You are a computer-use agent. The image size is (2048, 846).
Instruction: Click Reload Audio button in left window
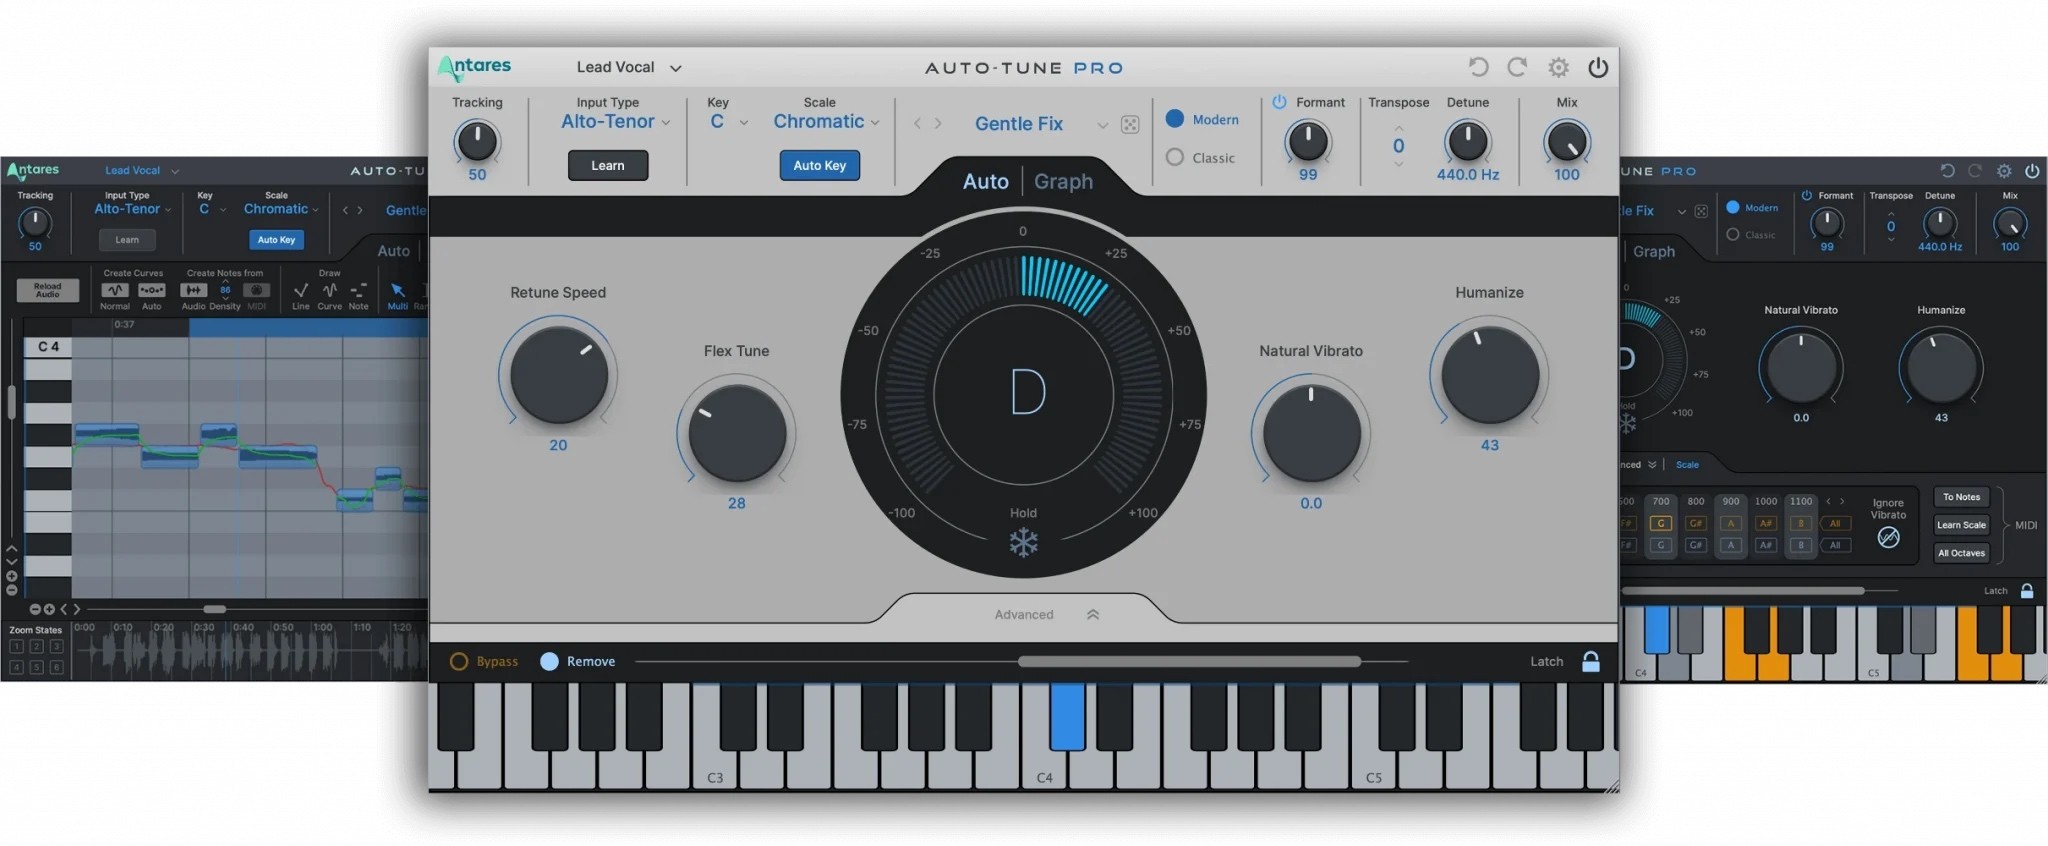[47, 290]
